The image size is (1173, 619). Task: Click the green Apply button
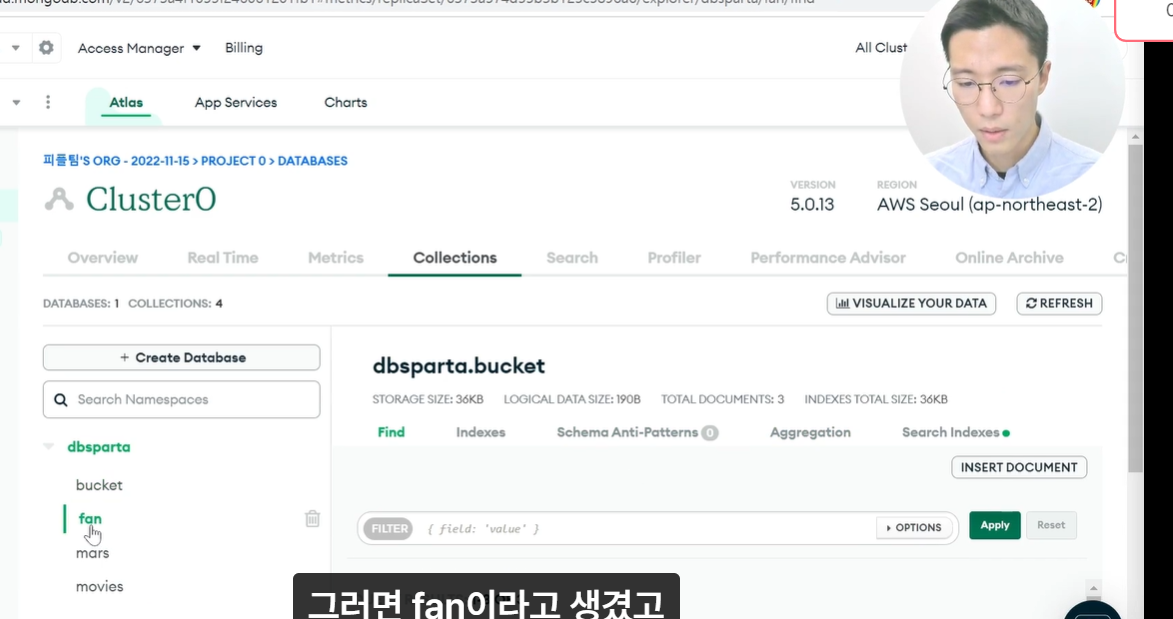tap(995, 525)
